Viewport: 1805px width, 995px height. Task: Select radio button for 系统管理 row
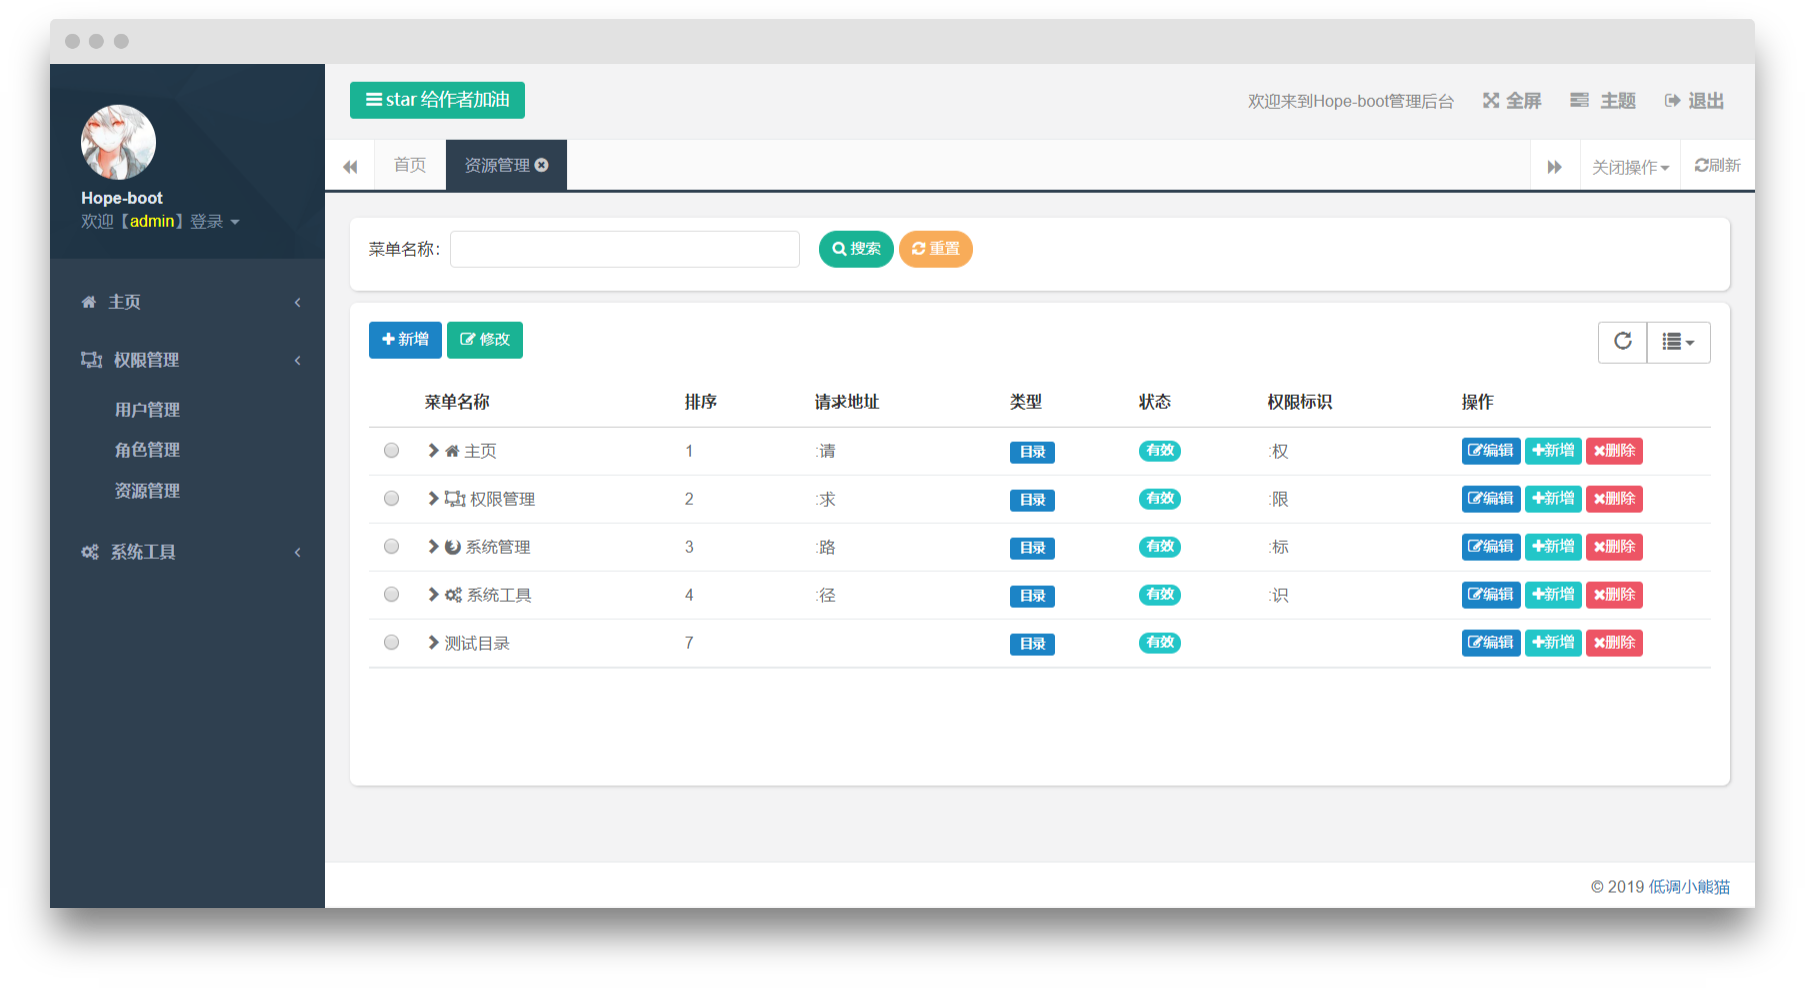(x=391, y=547)
